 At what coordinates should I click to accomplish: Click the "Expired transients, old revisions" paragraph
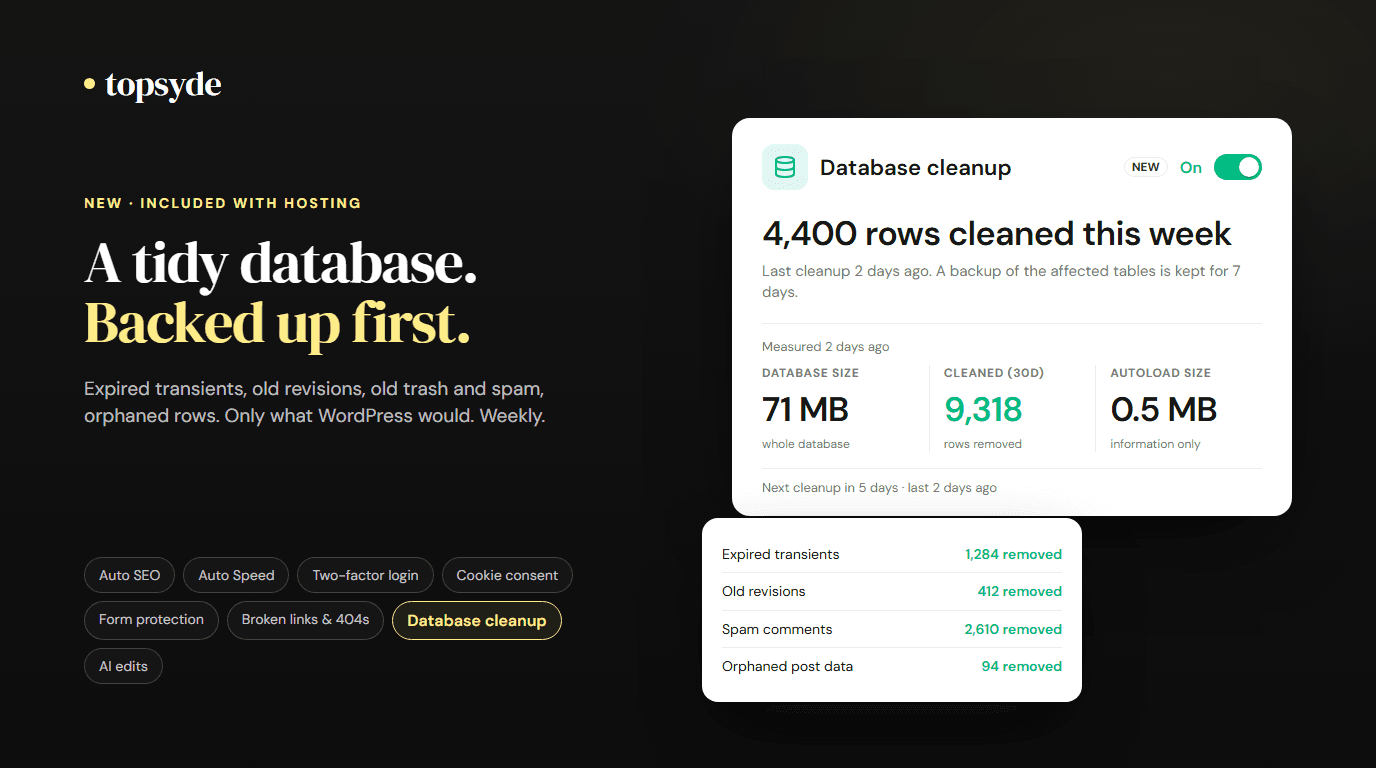pyautogui.click(x=314, y=402)
